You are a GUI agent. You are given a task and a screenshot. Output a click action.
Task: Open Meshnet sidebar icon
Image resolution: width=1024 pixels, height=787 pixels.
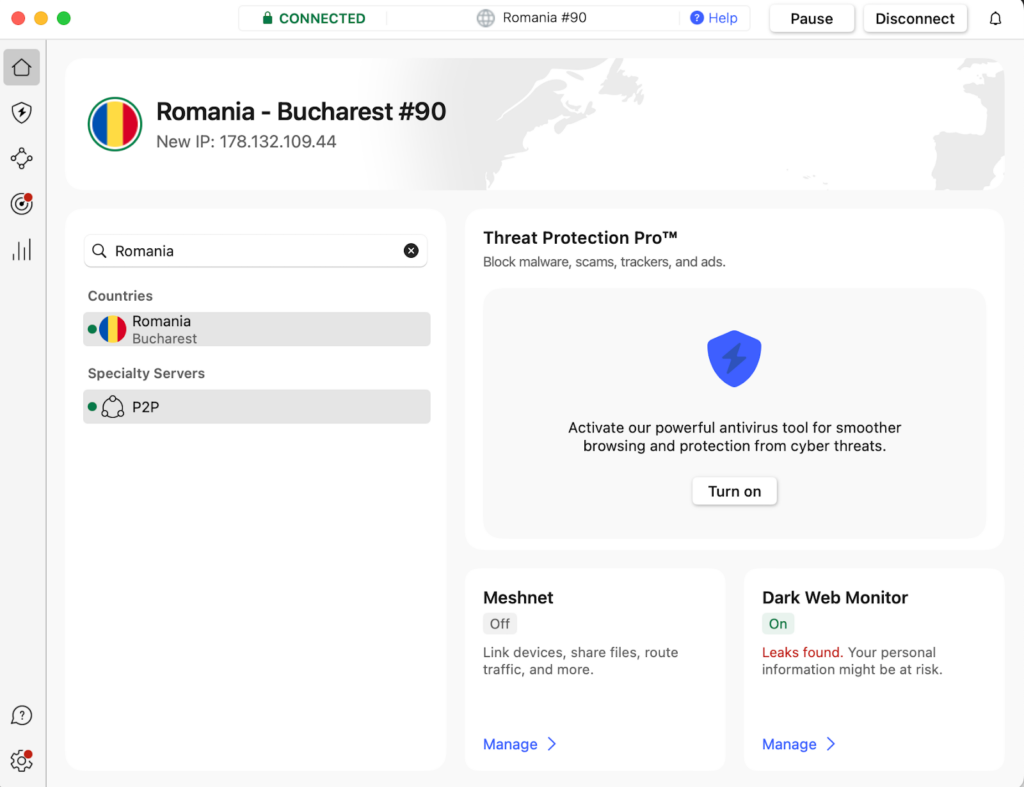22,158
